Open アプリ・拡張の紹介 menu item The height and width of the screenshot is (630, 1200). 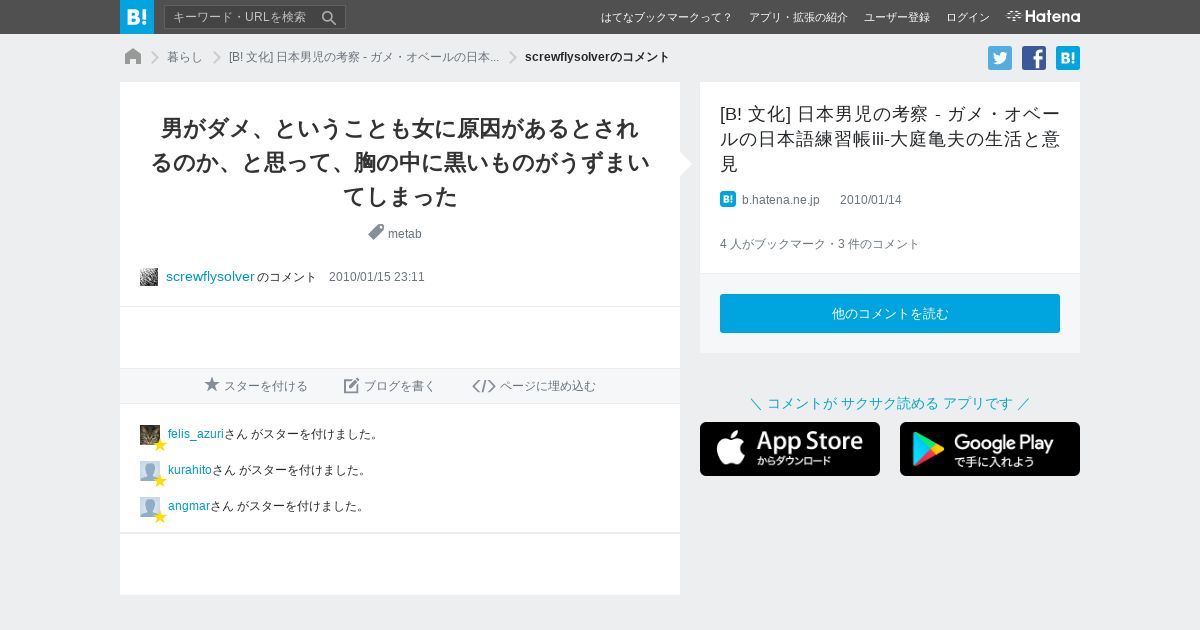[x=798, y=17]
